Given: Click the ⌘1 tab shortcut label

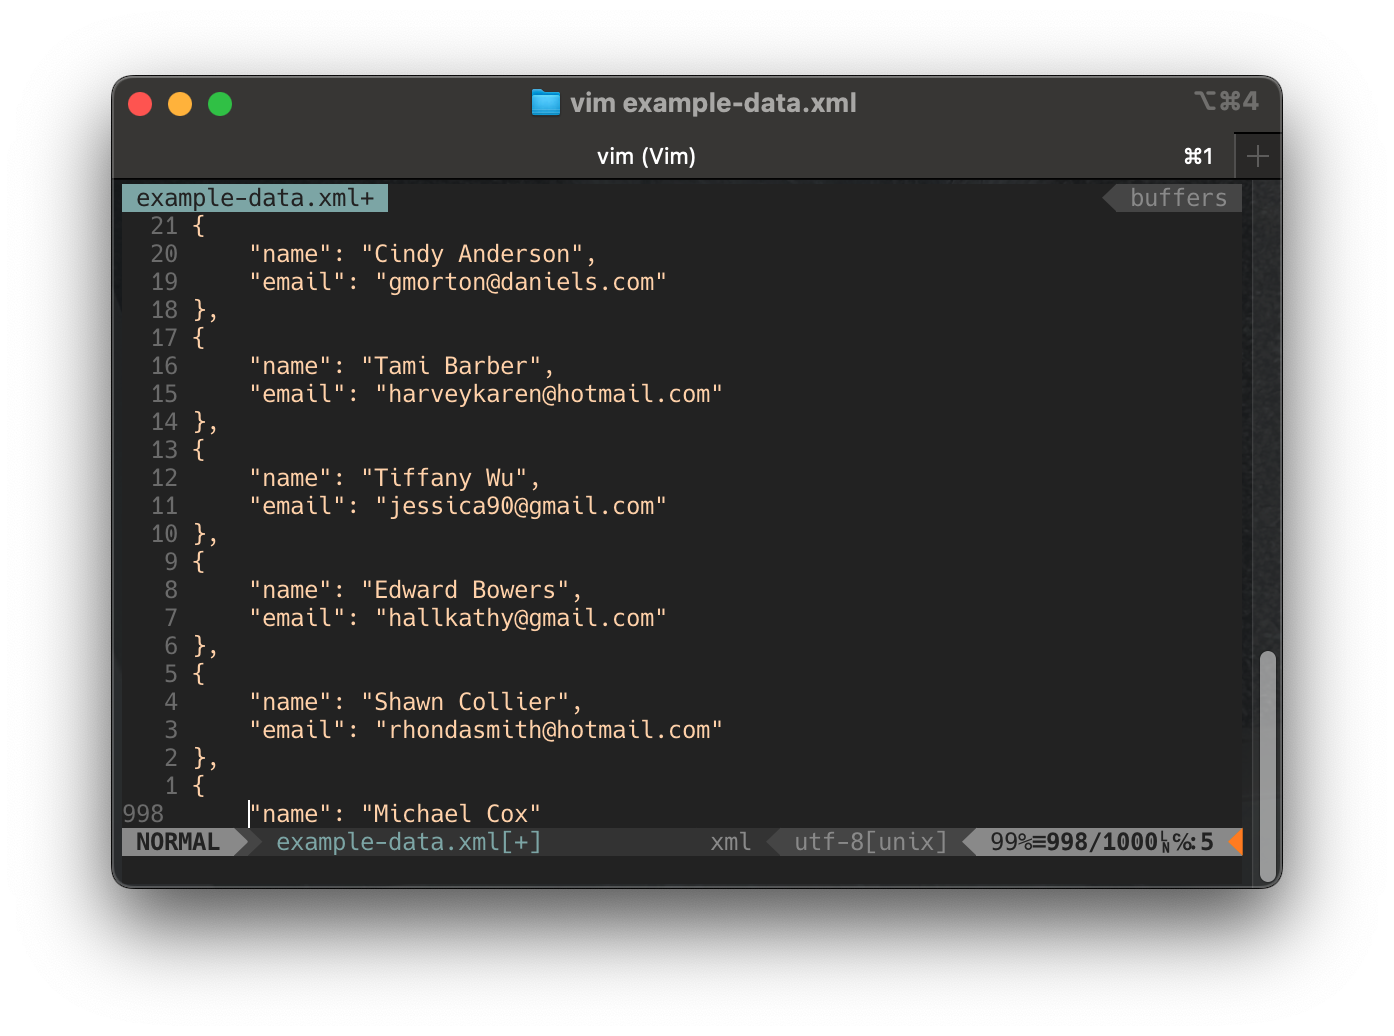Looking at the screenshot, I should pyautogui.click(x=1197, y=156).
